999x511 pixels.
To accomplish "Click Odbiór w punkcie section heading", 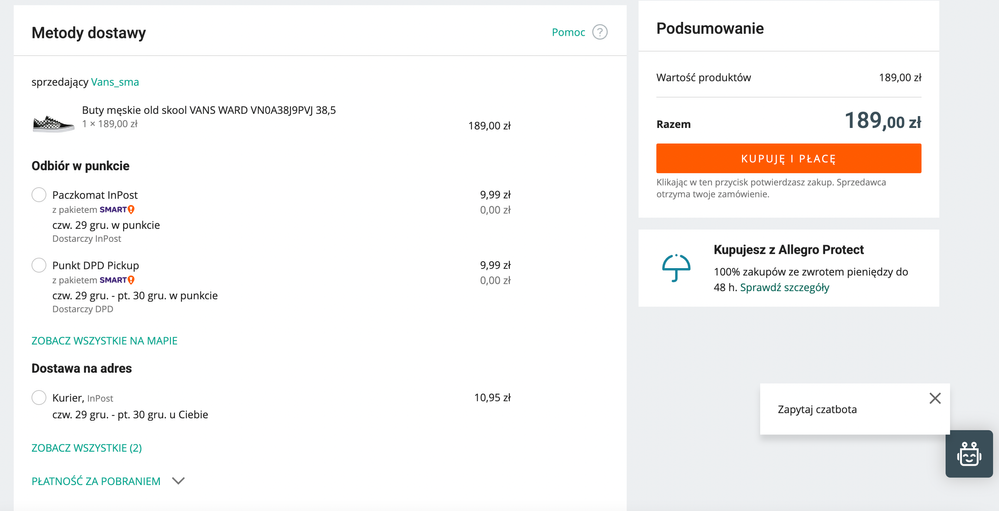I will pos(80,166).
